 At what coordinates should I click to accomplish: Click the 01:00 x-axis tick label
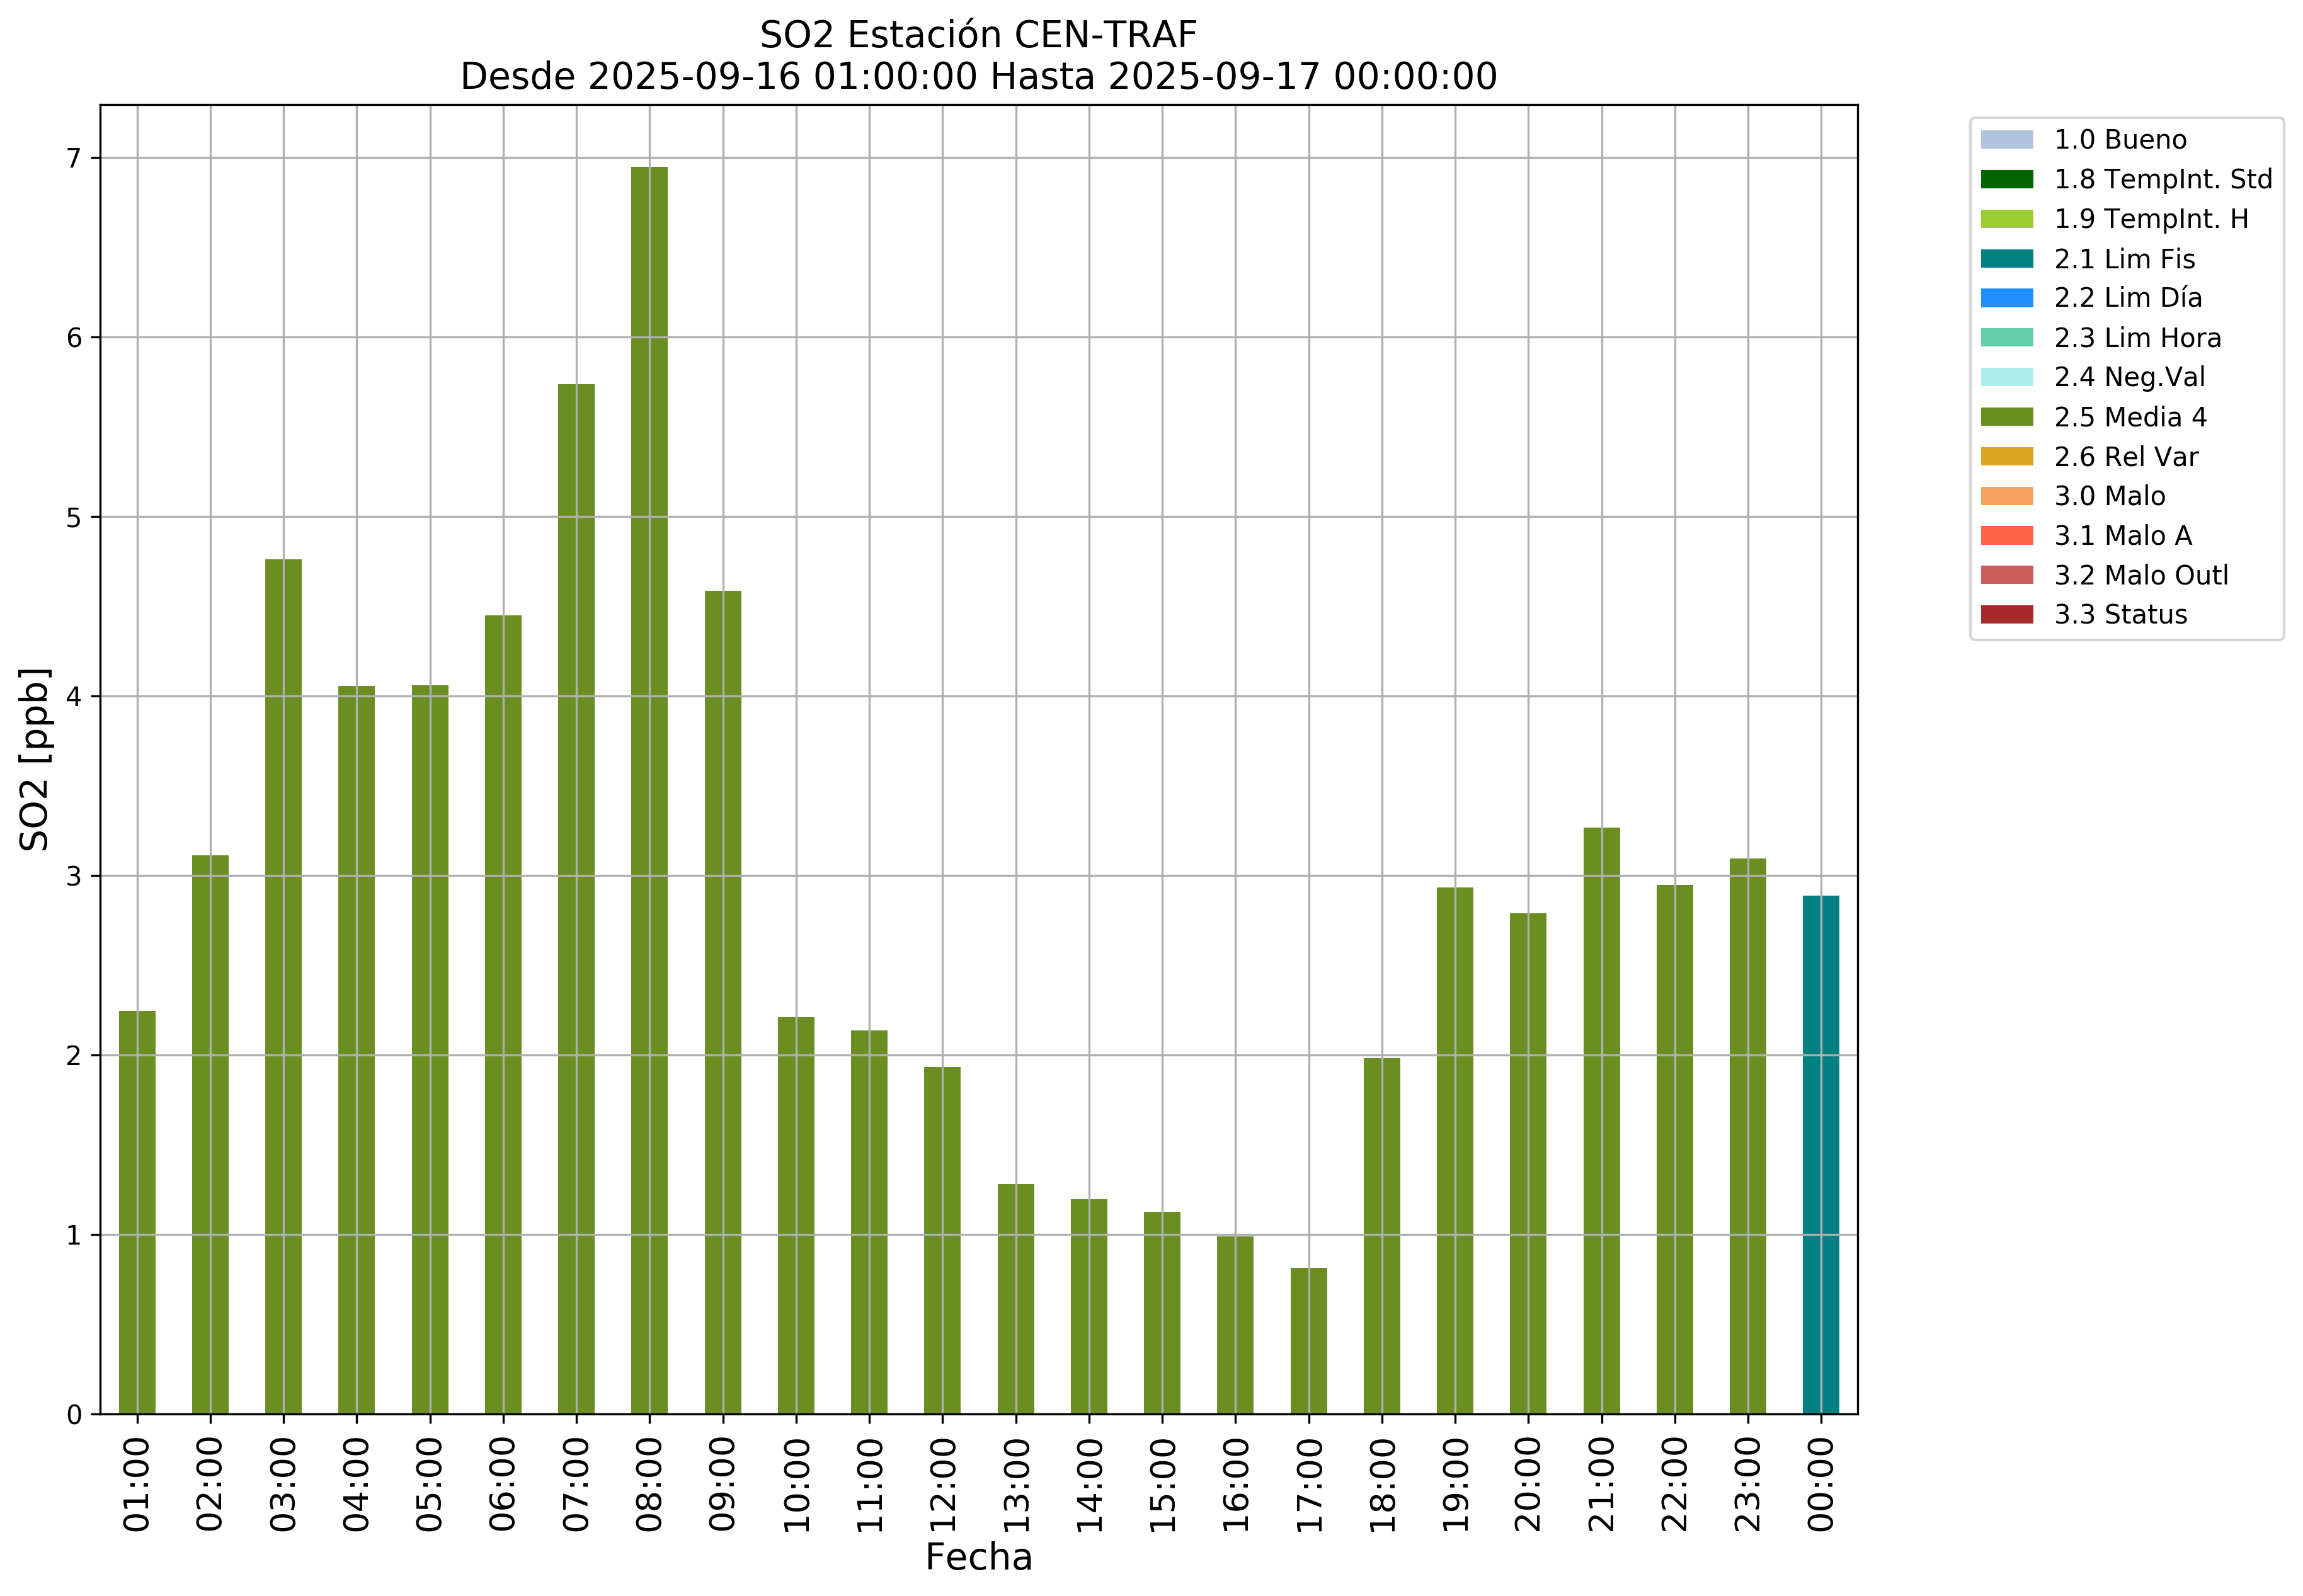(137, 1484)
